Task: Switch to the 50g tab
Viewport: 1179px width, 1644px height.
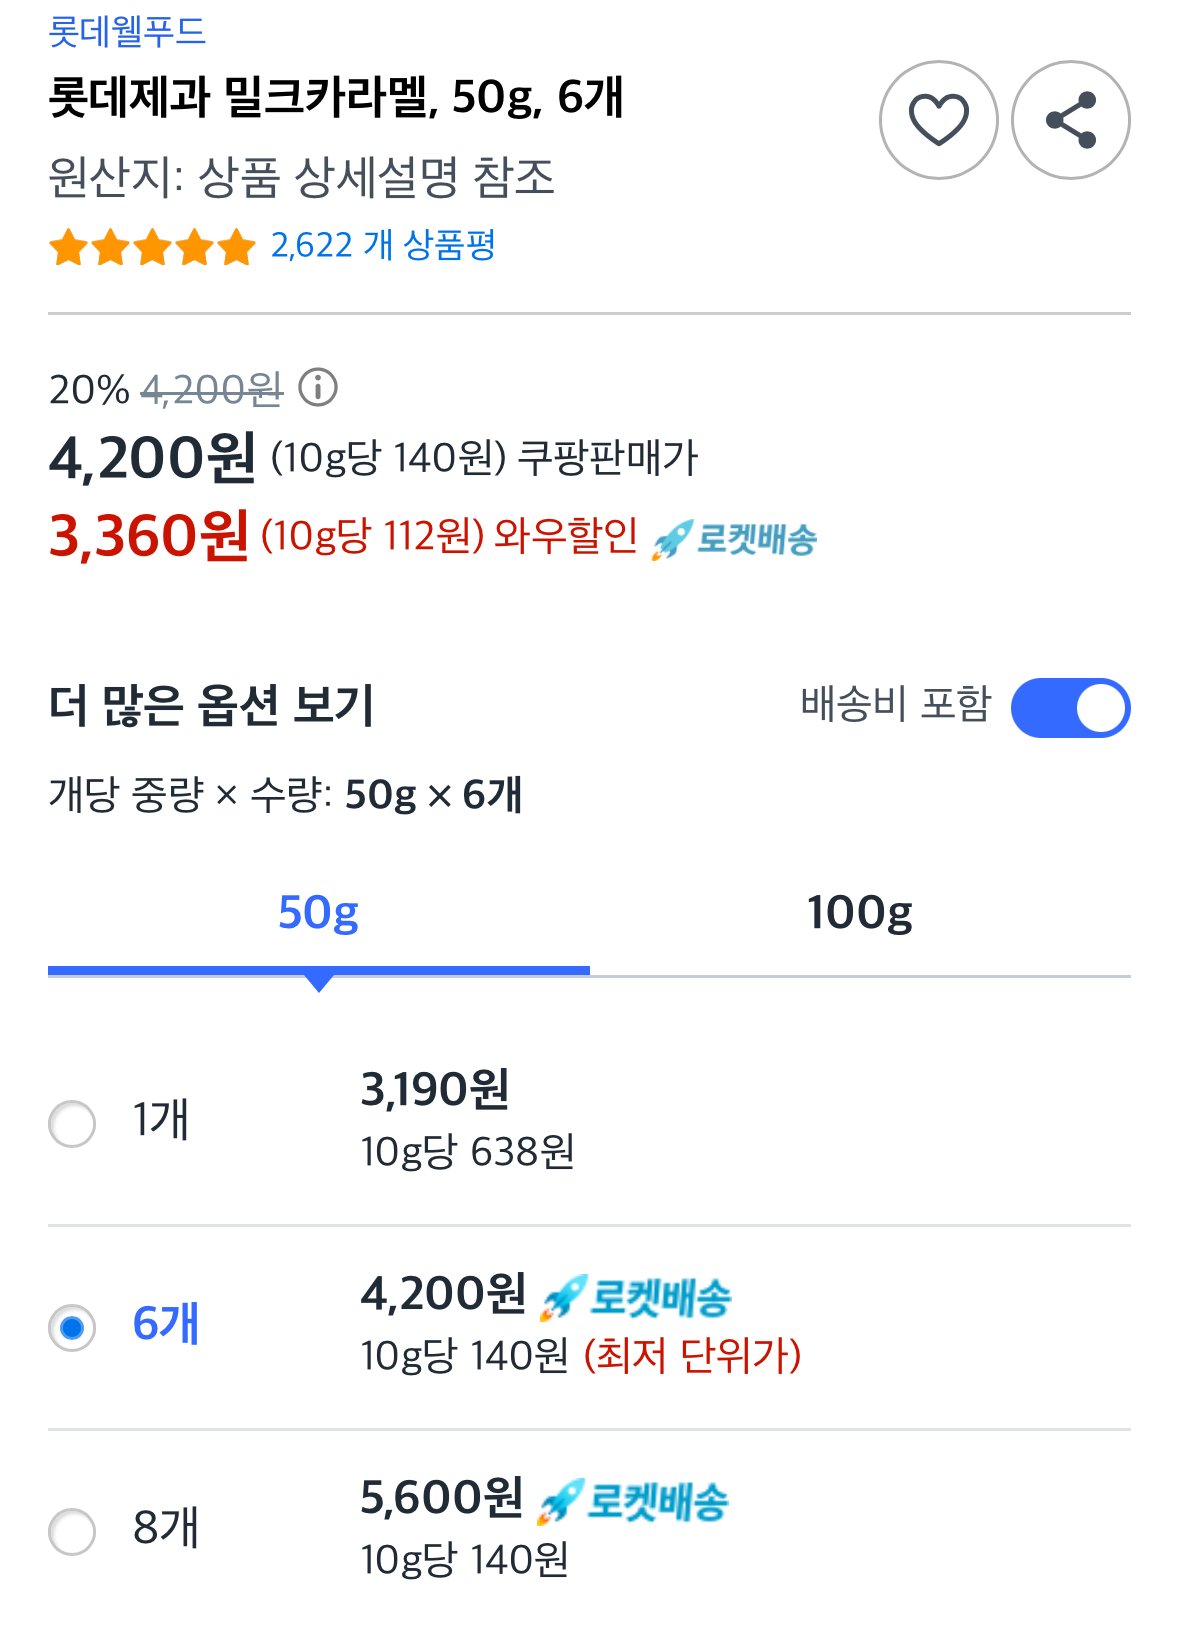Action: point(318,912)
